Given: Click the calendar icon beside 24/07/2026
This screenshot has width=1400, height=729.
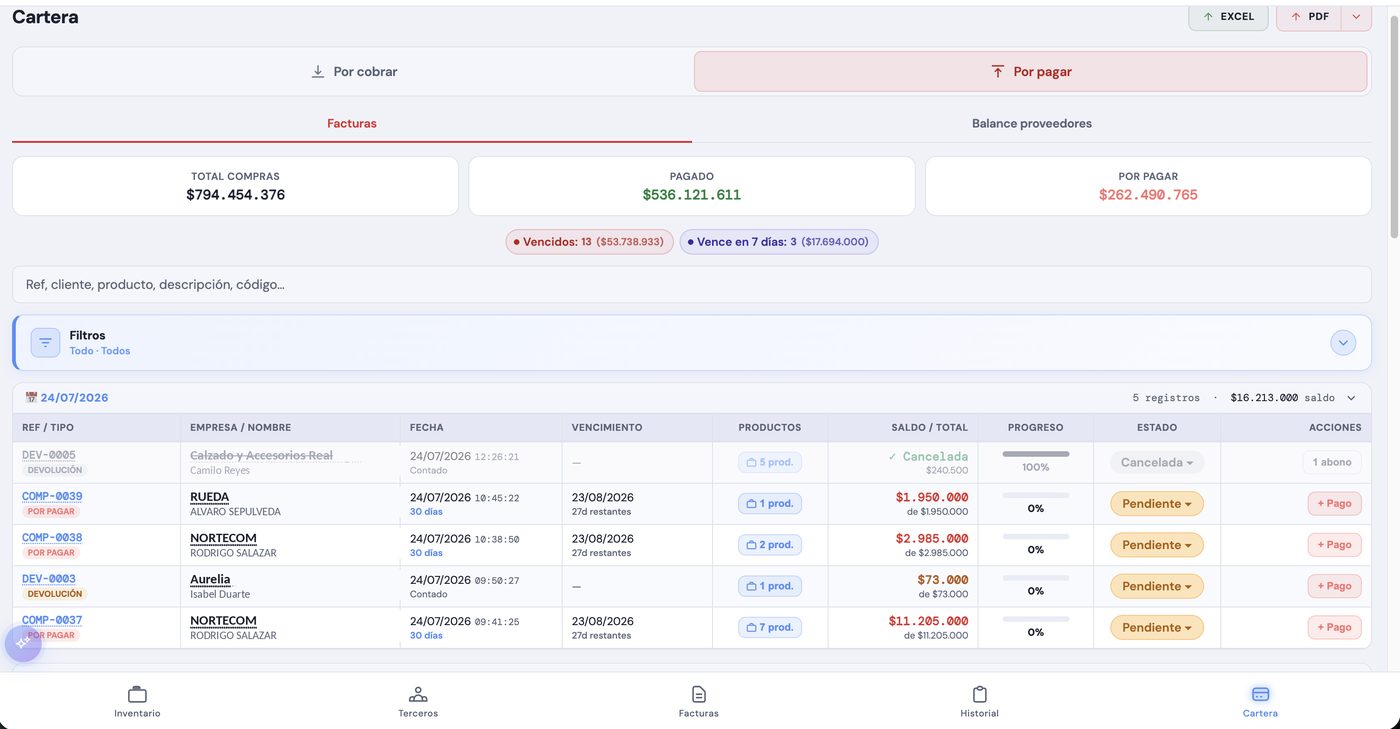Looking at the screenshot, I should (31, 398).
